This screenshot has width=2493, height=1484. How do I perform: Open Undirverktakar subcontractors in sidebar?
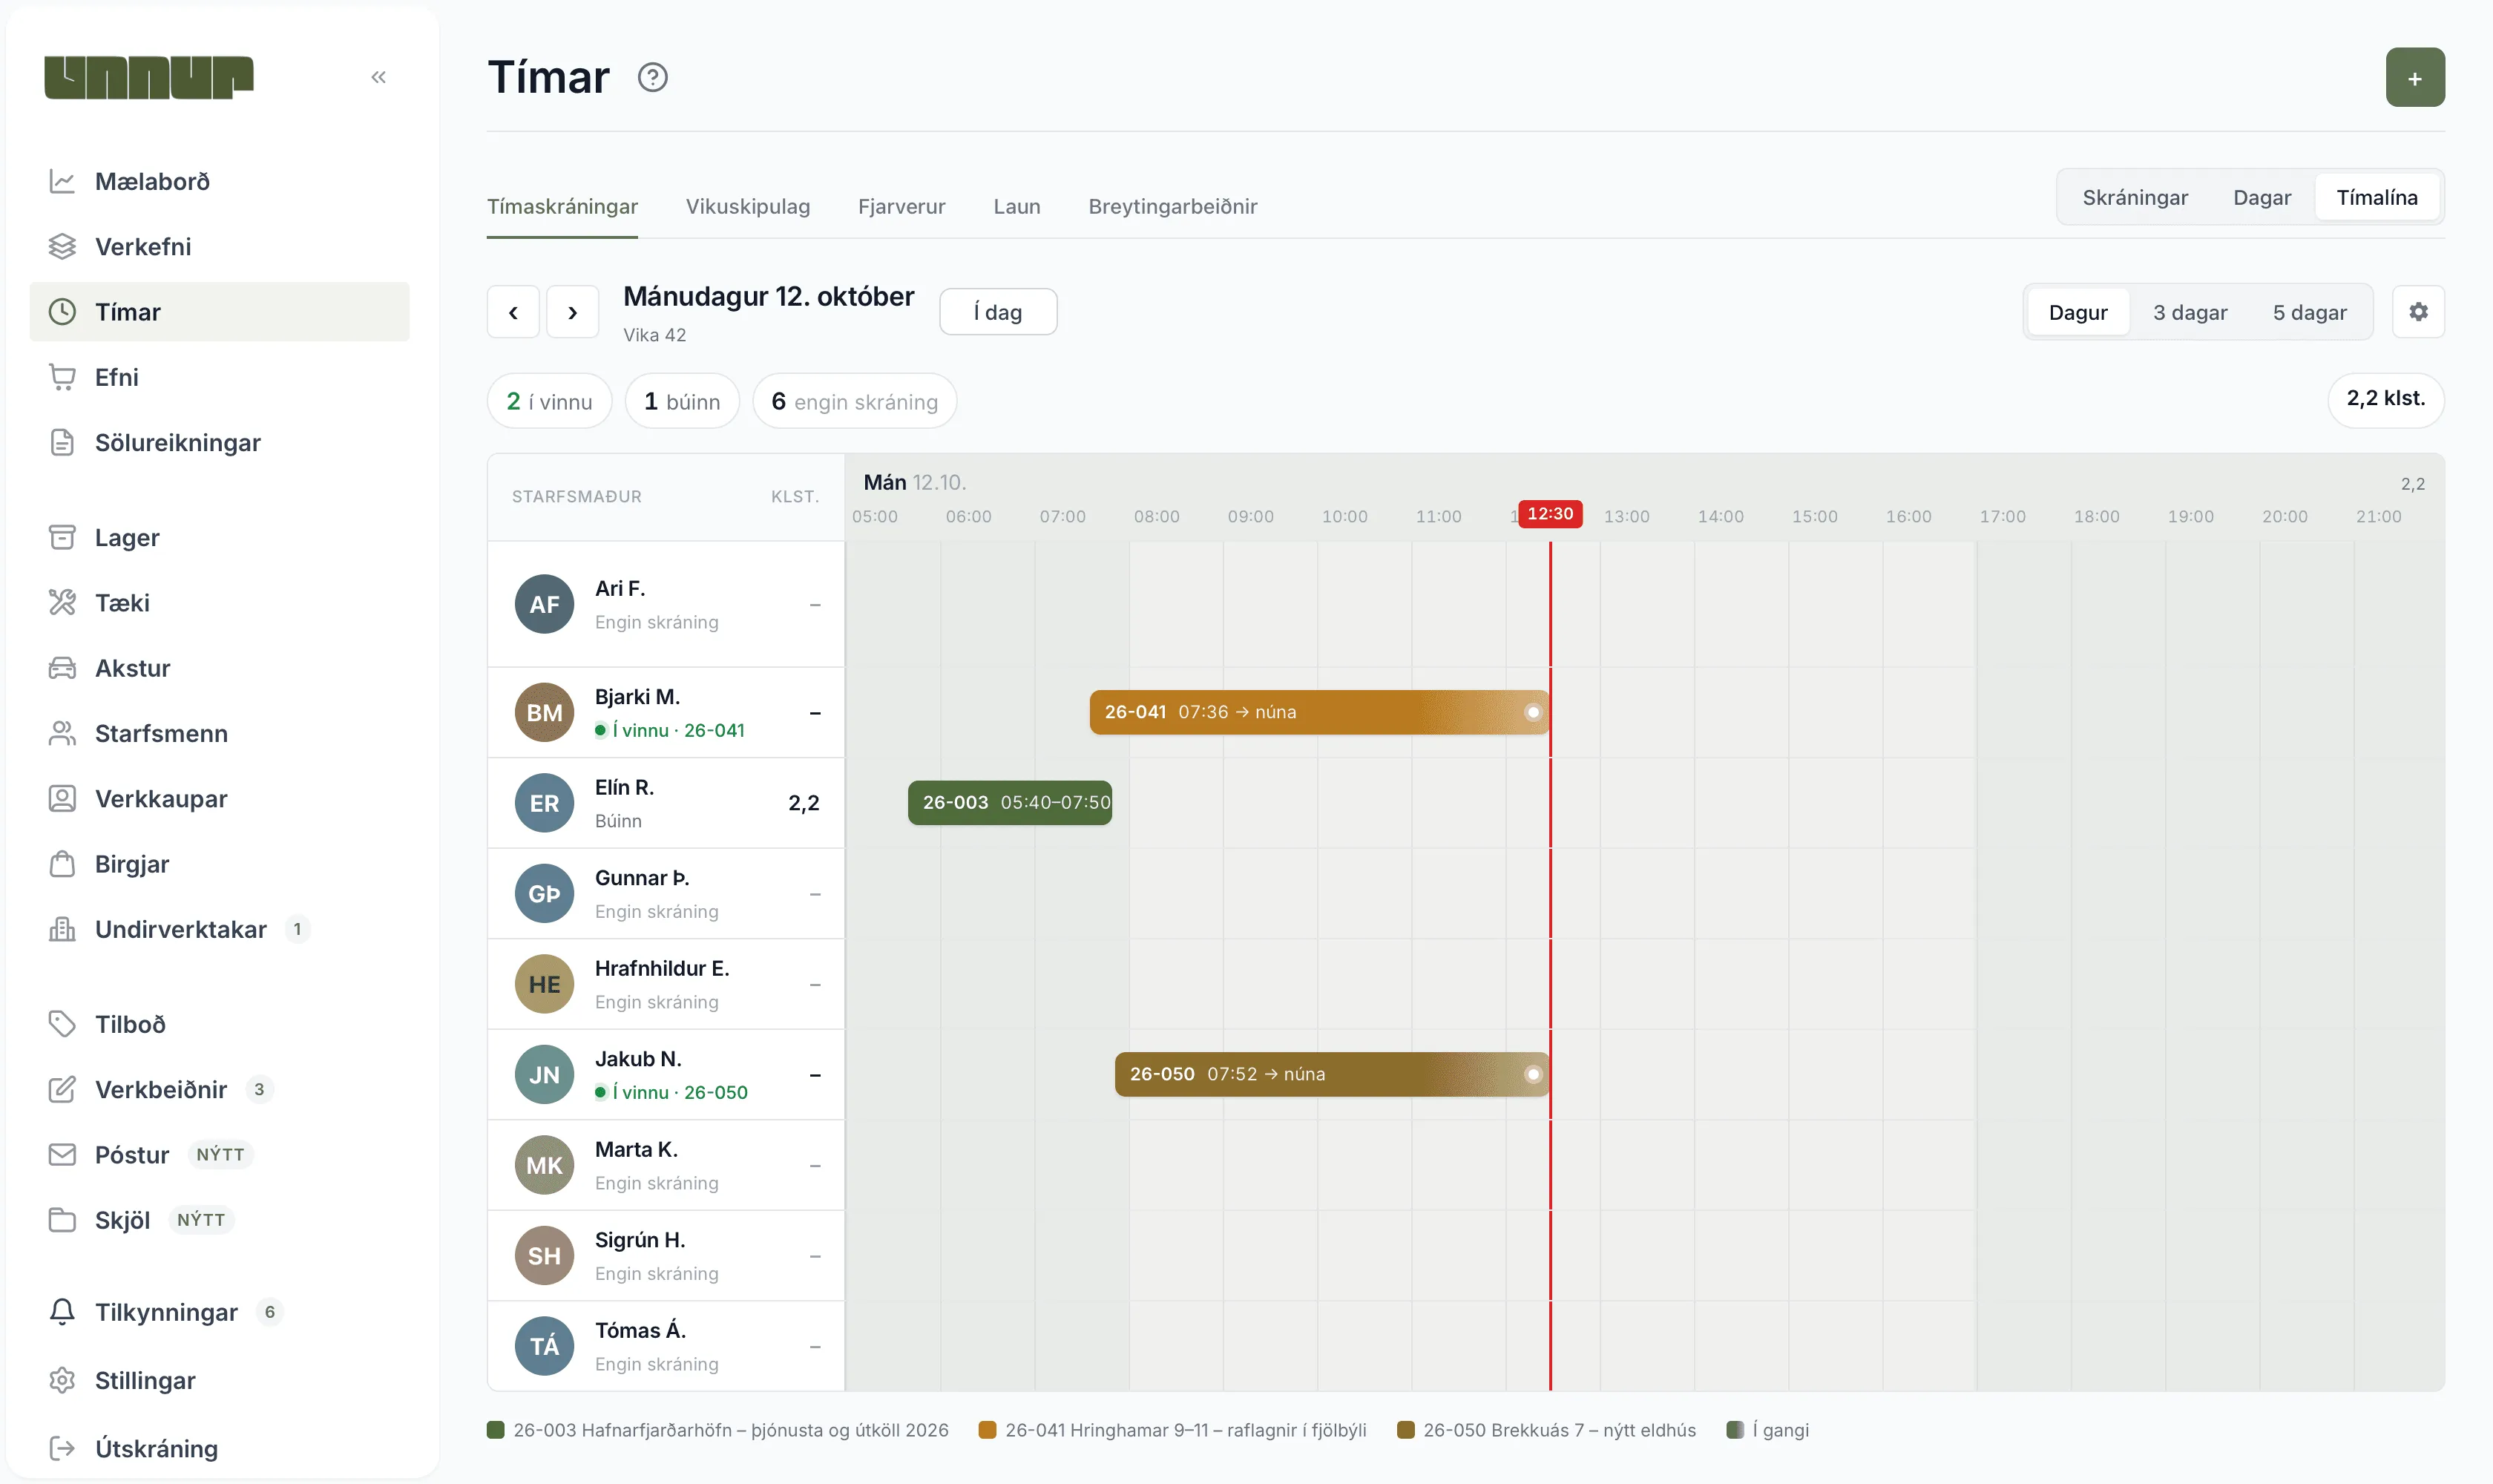click(219, 929)
